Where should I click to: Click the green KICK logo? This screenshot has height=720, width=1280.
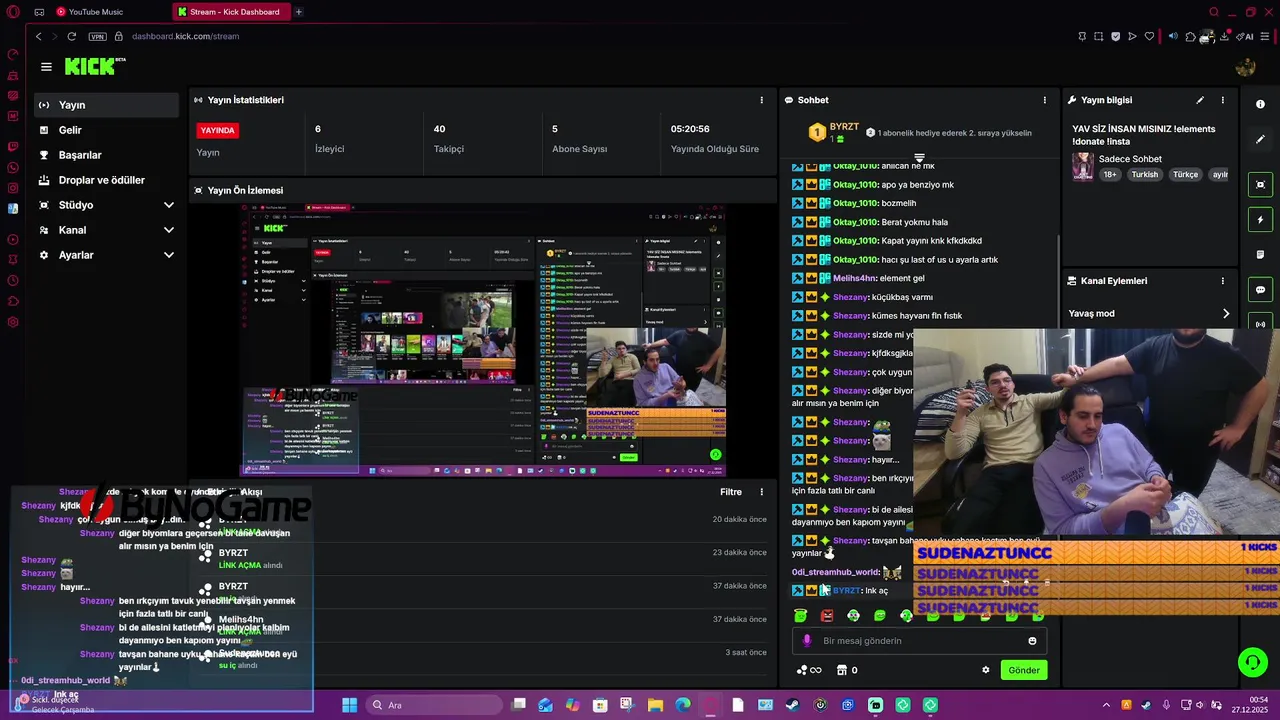tap(93, 66)
